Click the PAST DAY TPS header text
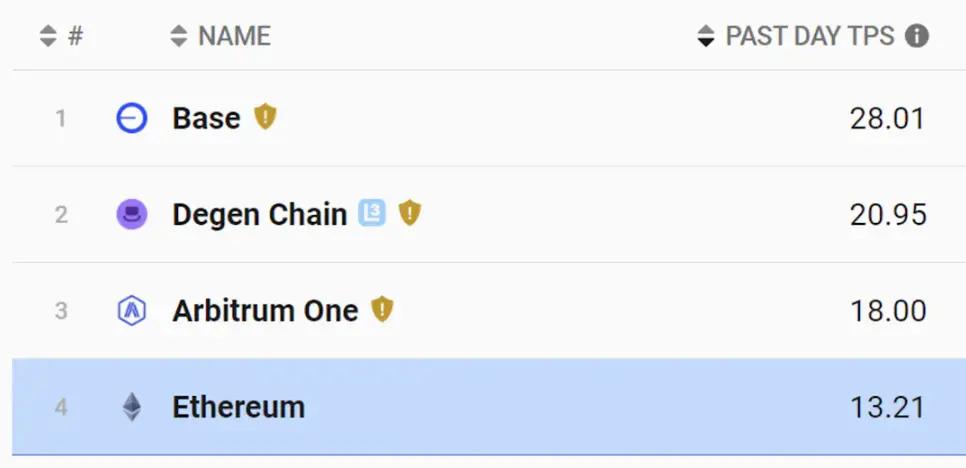Viewport: 966px width, 468px height. [x=811, y=37]
